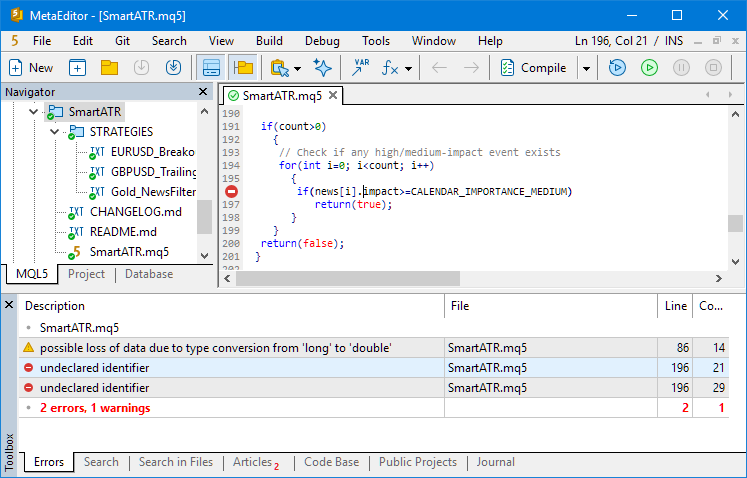
Task: Close the SmartATR.mq5 editor tab
Action: coord(333,95)
